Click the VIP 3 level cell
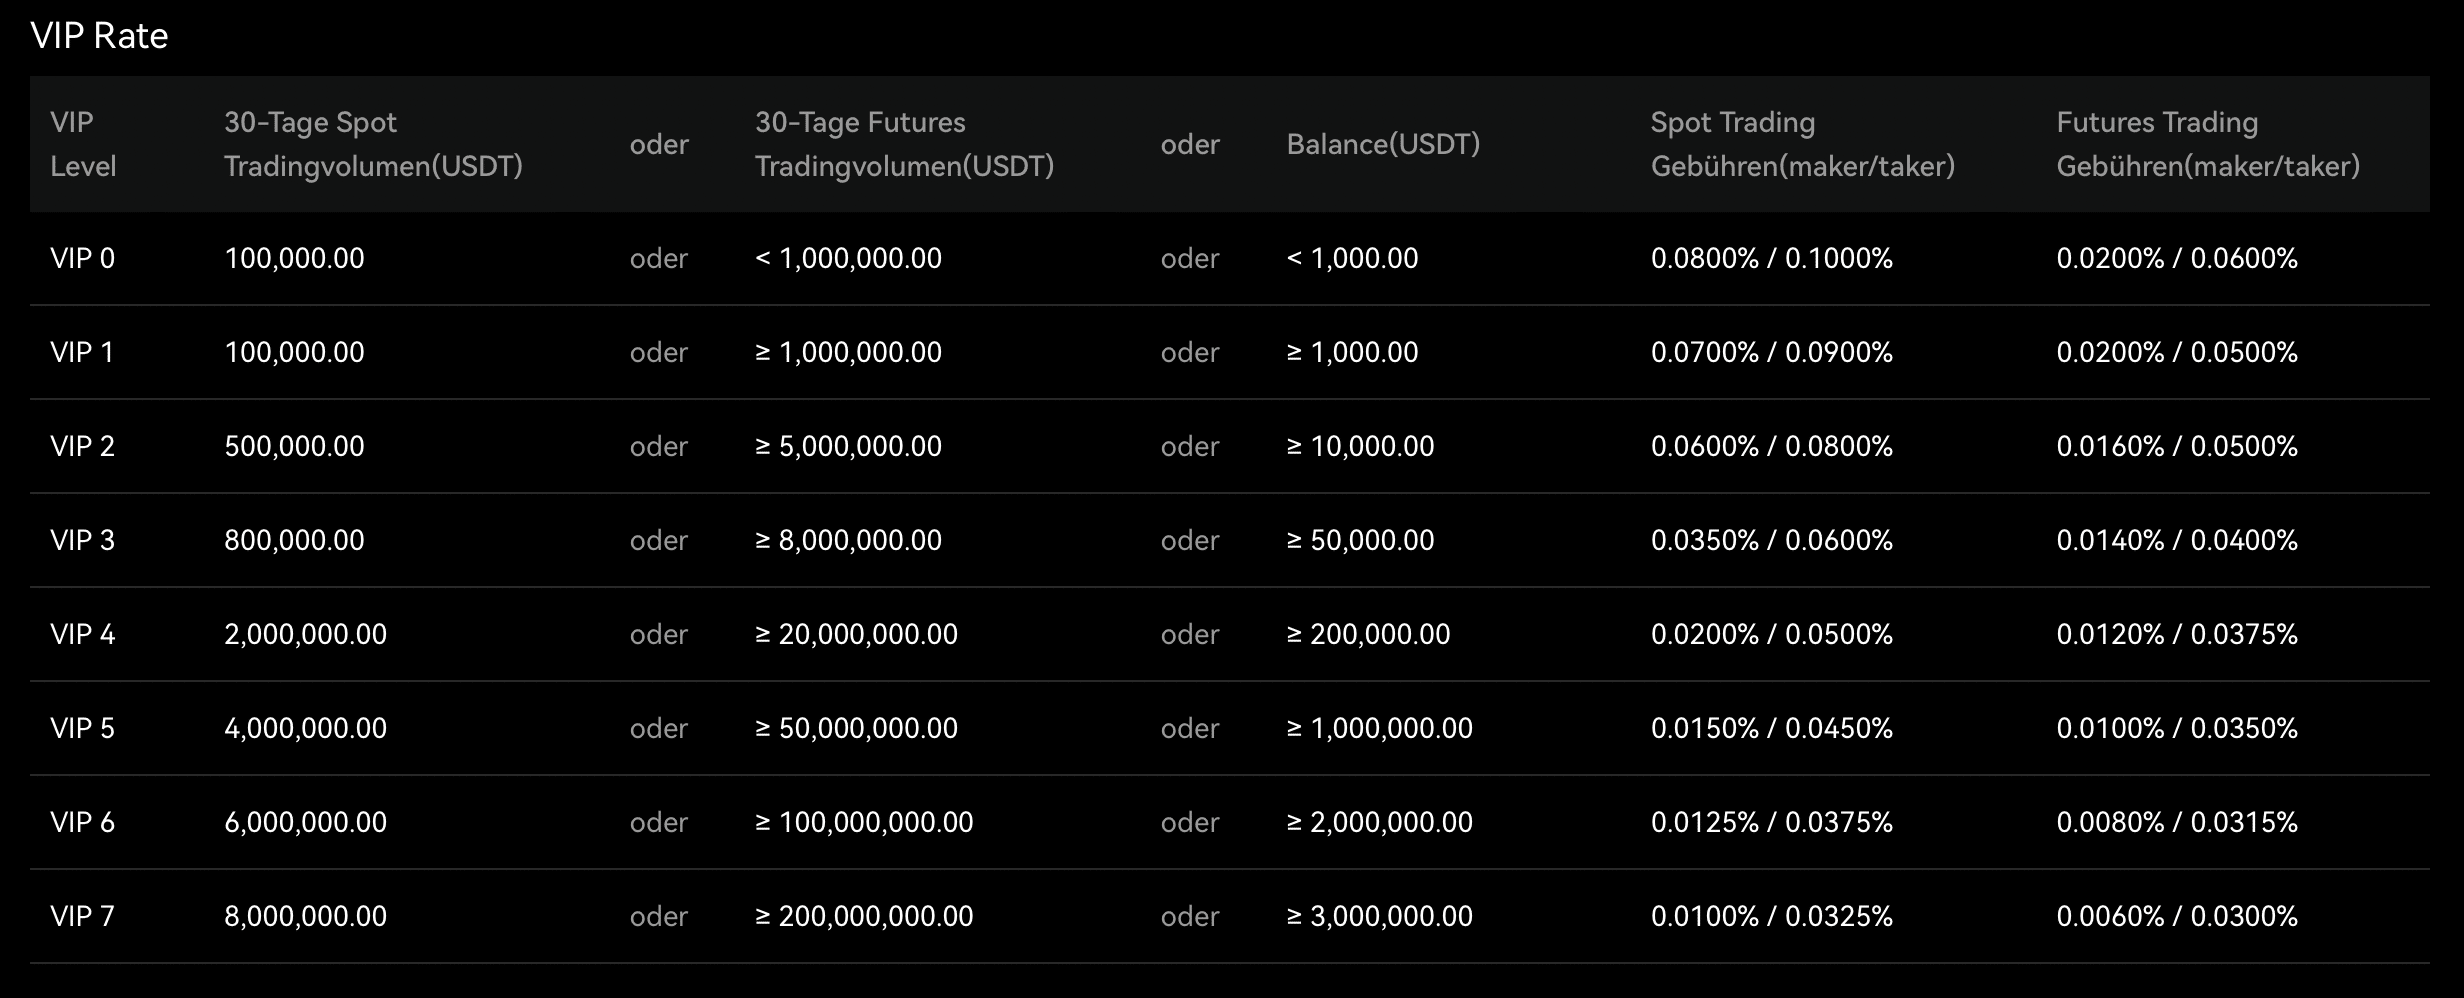The width and height of the screenshot is (2464, 998). [83, 540]
